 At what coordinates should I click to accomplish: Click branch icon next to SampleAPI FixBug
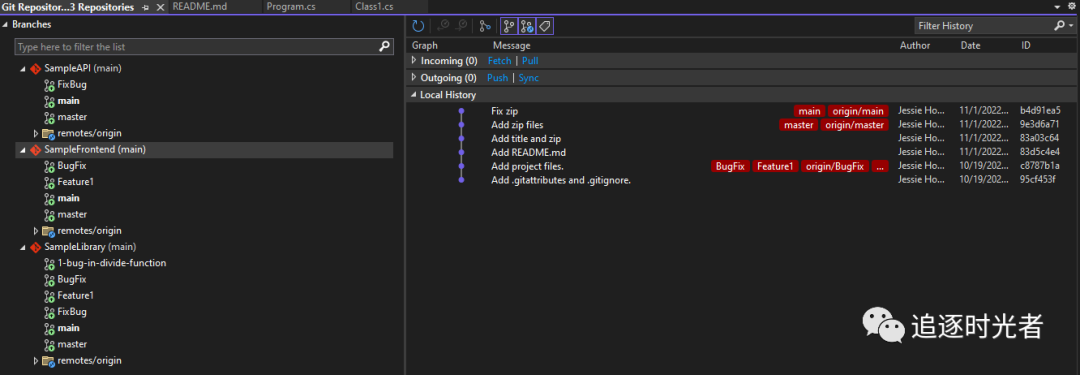[x=49, y=85]
